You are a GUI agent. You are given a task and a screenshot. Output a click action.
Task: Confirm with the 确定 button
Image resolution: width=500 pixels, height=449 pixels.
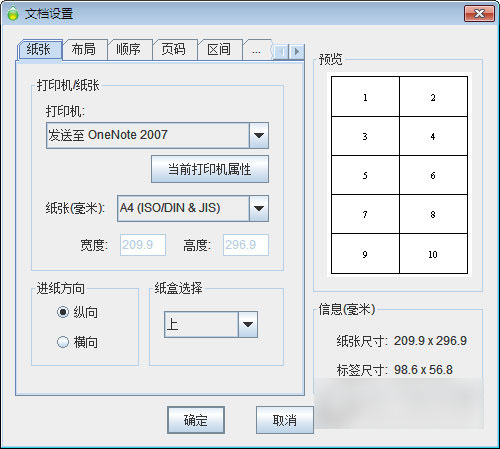[196, 420]
